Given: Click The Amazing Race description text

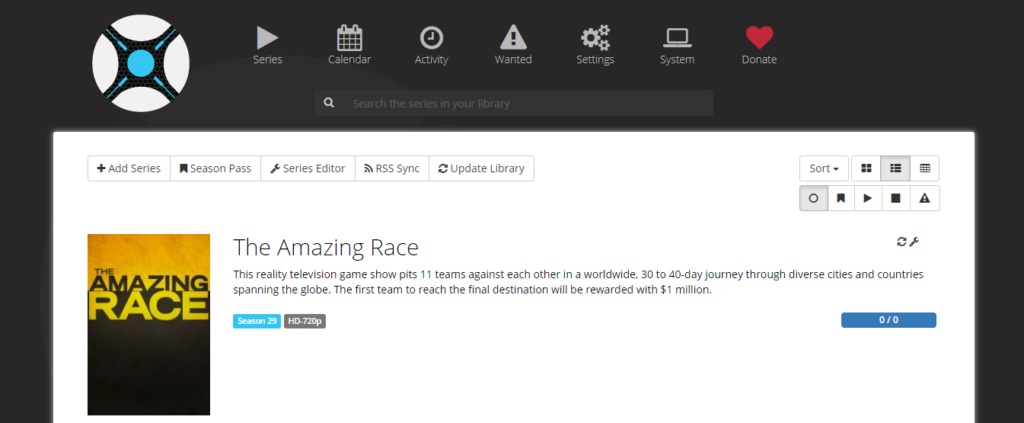Looking at the screenshot, I should [x=578, y=282].
